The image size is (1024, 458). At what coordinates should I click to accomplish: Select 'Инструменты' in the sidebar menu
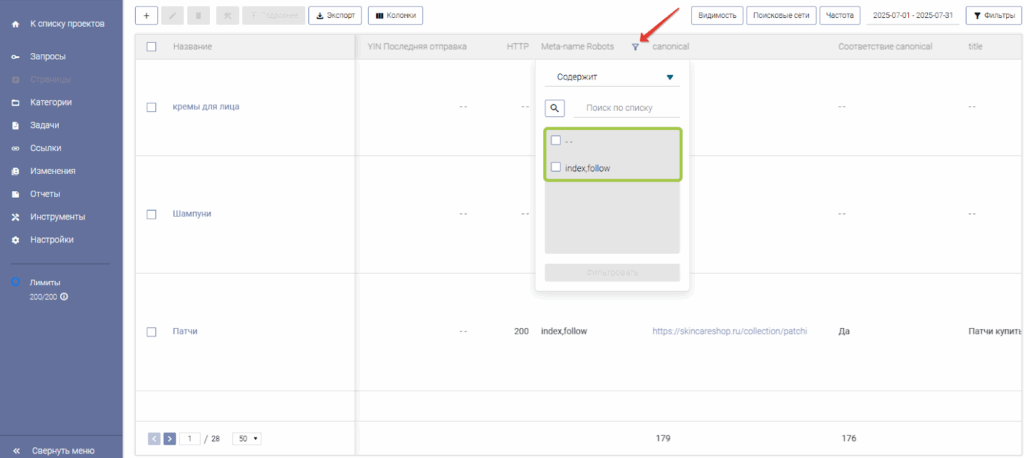(x=58, y=217)
